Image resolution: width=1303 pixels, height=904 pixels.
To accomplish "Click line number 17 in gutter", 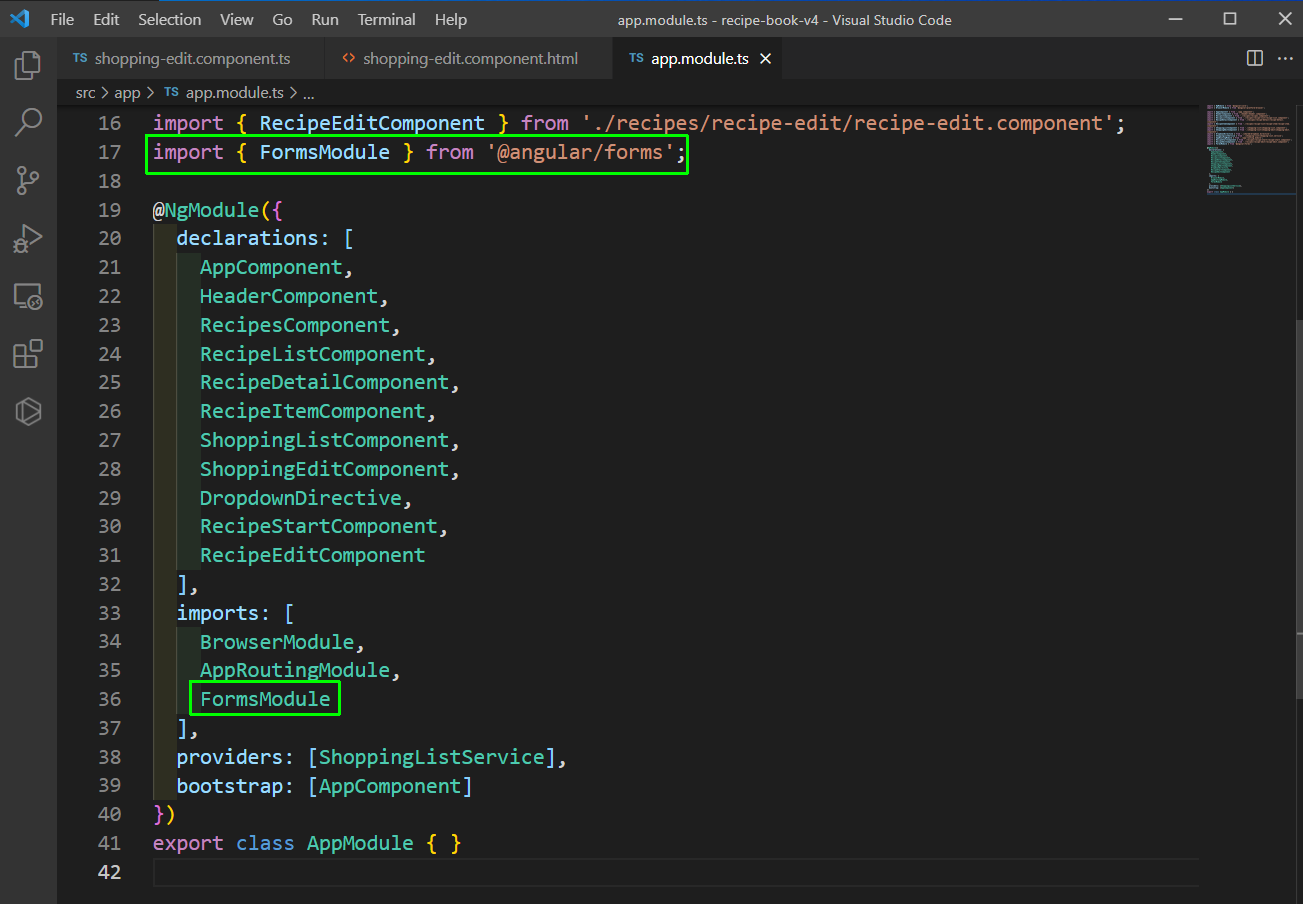I will (109, 152).
